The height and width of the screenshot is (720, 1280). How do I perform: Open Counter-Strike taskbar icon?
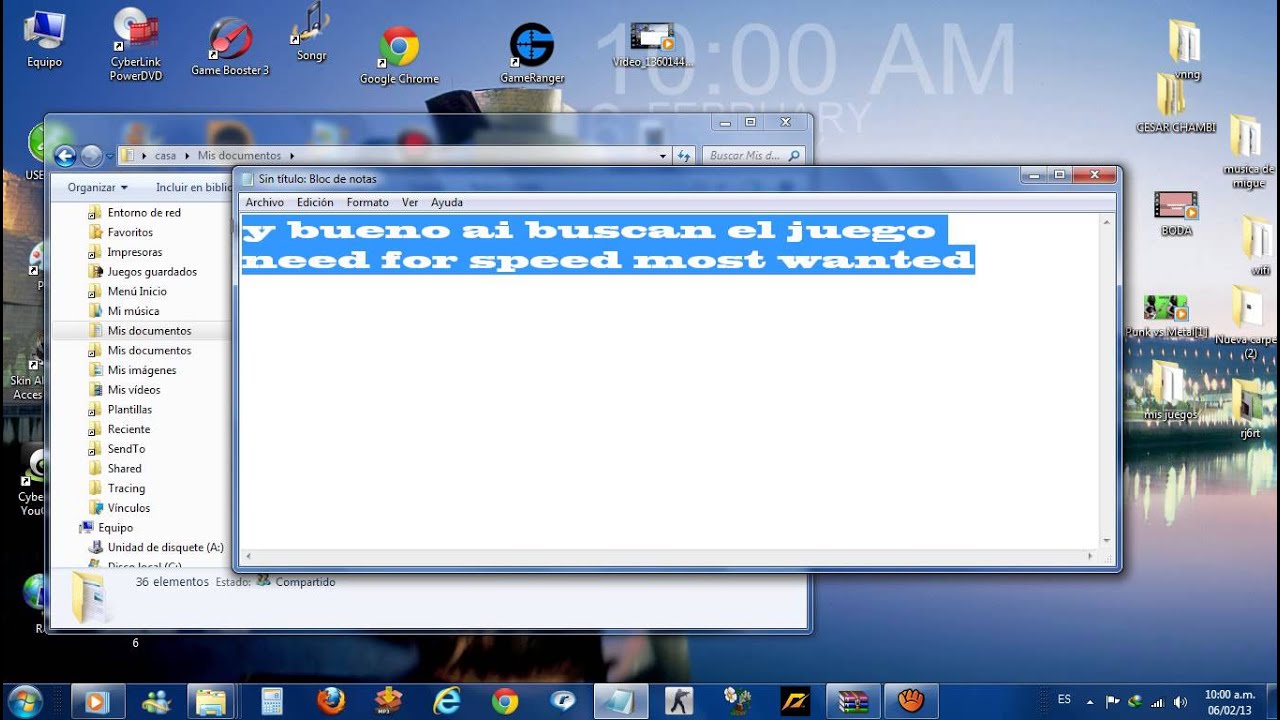click(x=679, y=701)
